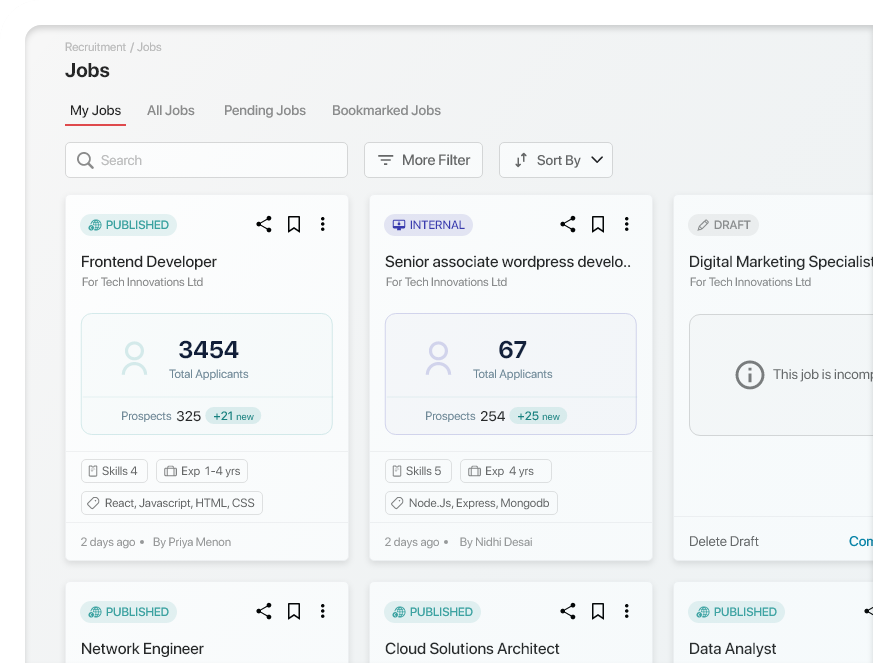Click the applicant person icon on Senior associate card
The height and width of the screenshot is (663, 873).
click(x=438, y=358)
